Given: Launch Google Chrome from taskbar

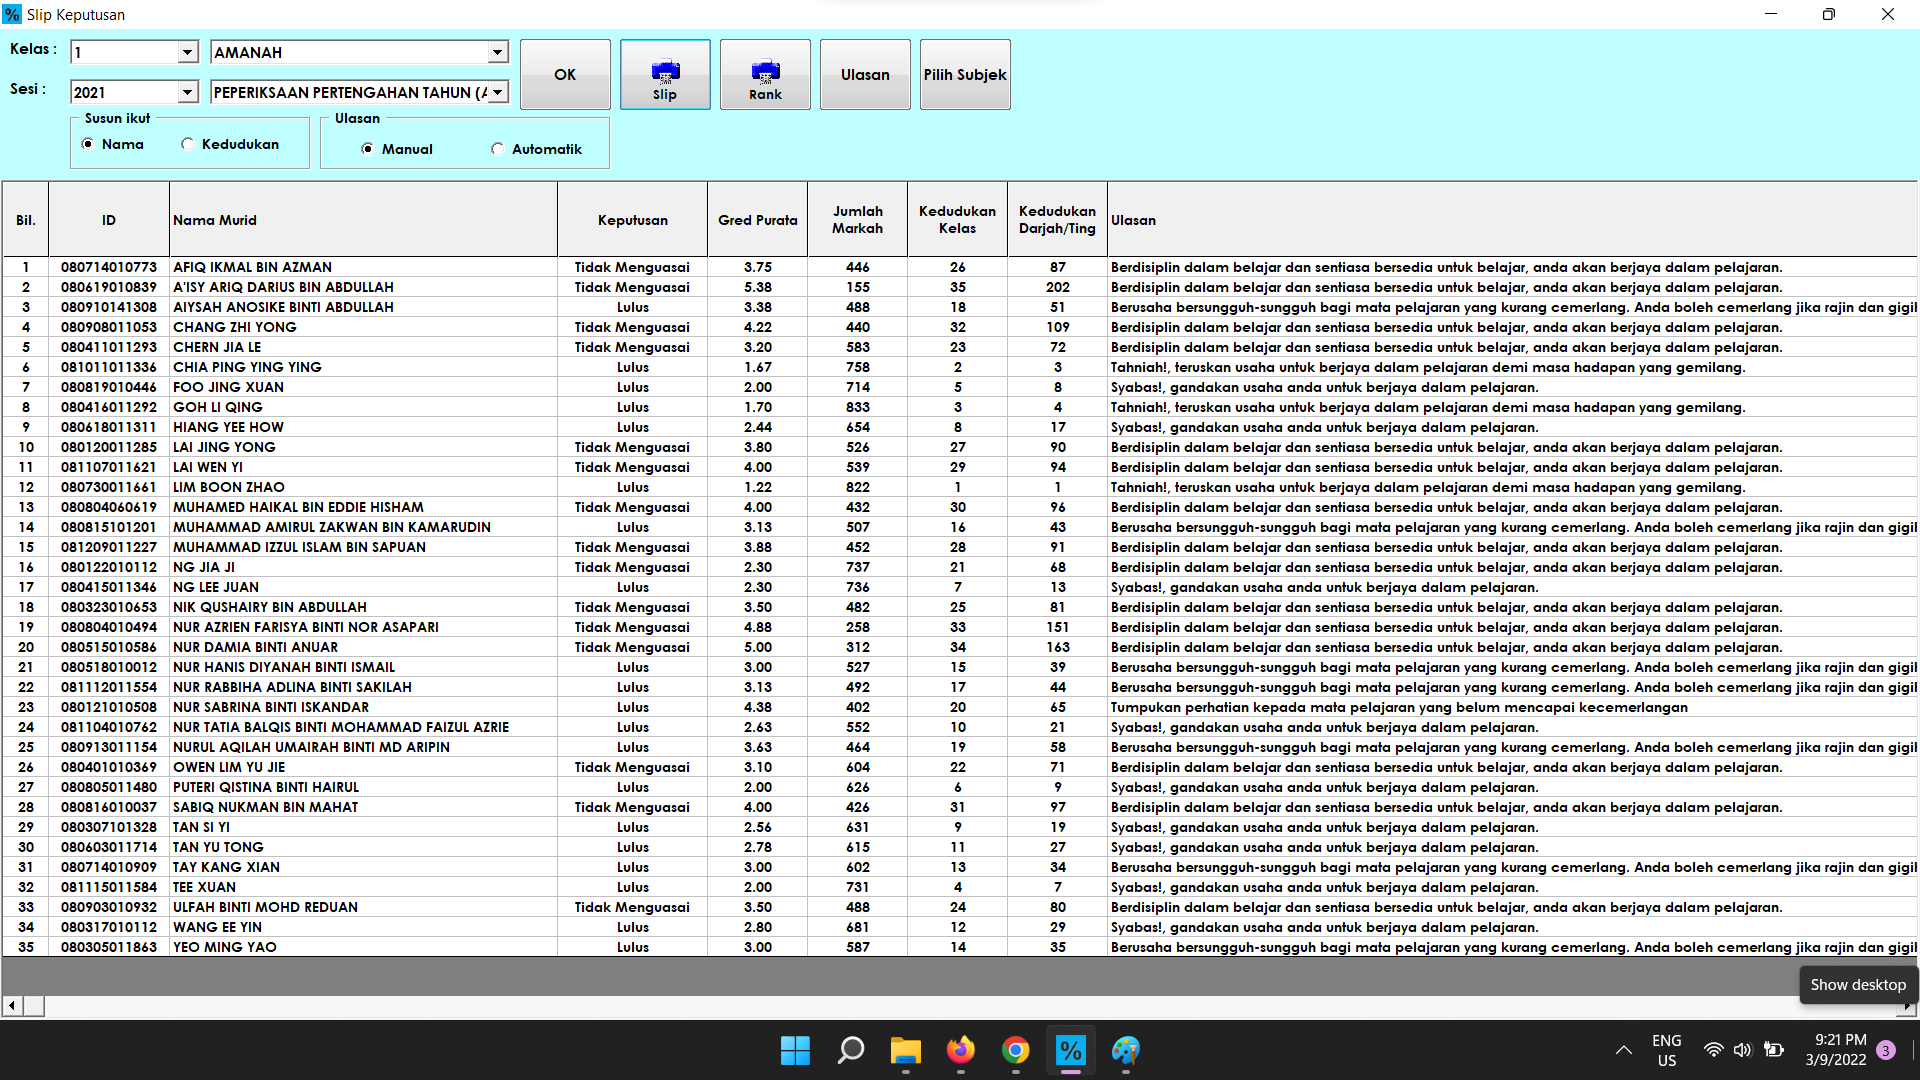Looking at the screenshot, I should click(1015, 1051).
